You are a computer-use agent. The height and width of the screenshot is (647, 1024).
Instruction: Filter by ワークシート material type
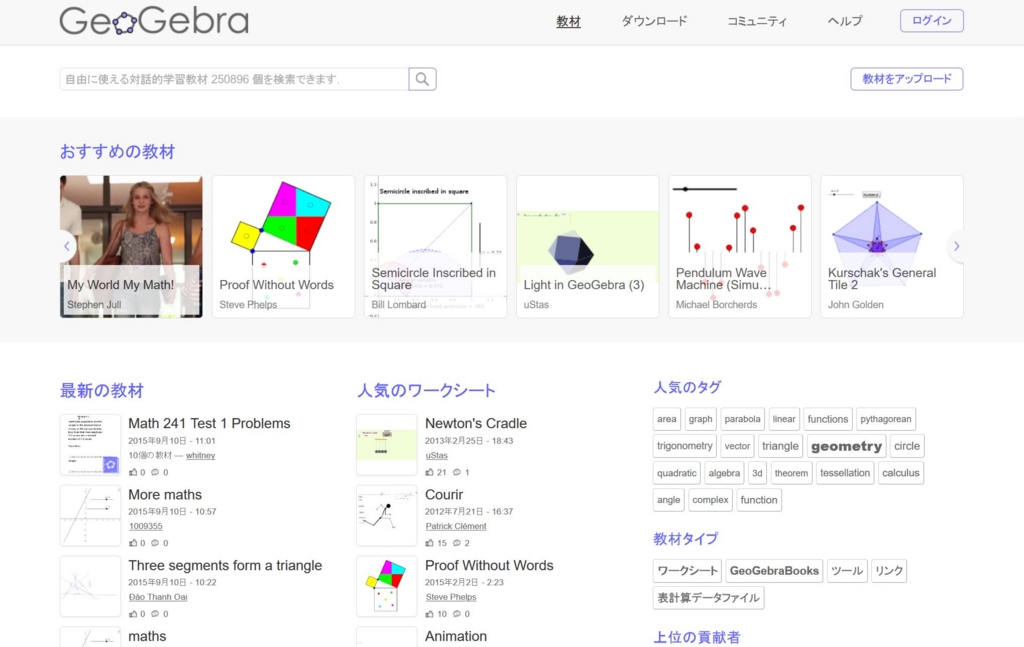tap(687, 571)
